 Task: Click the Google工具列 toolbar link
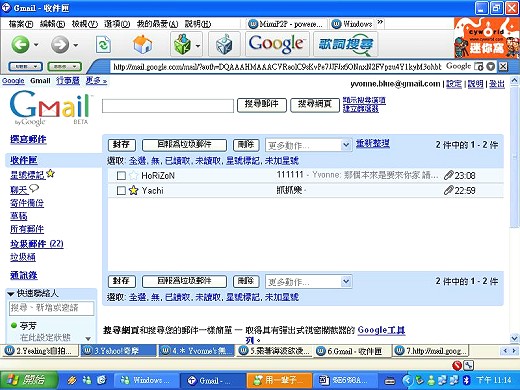coord(381,330)
